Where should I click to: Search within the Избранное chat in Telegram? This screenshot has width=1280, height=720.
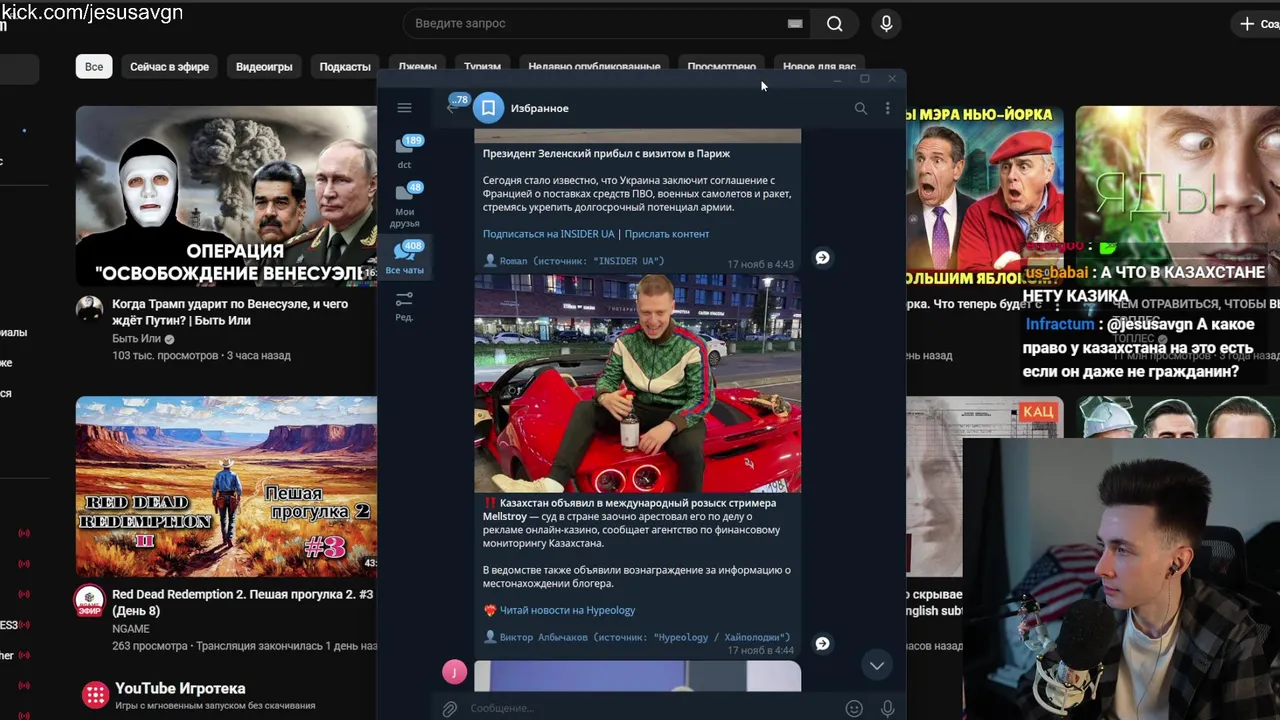(860, 108)
